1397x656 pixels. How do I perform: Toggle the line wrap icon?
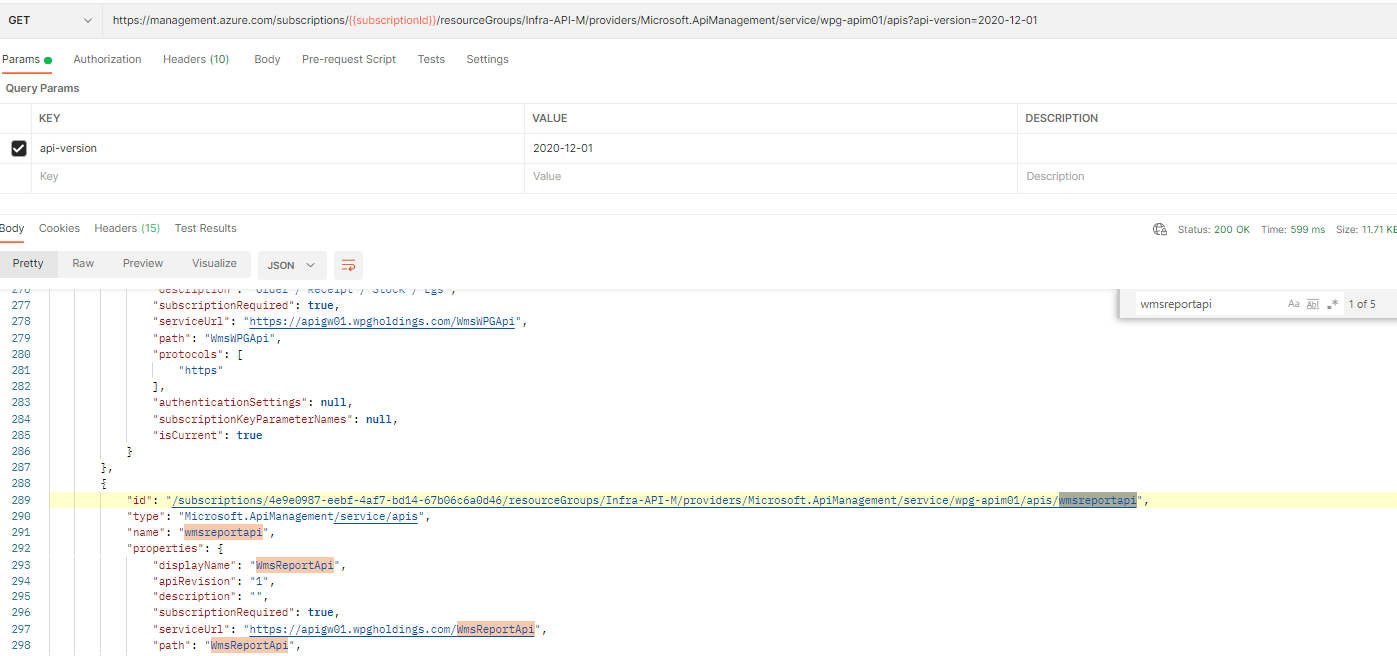point(348,265)
